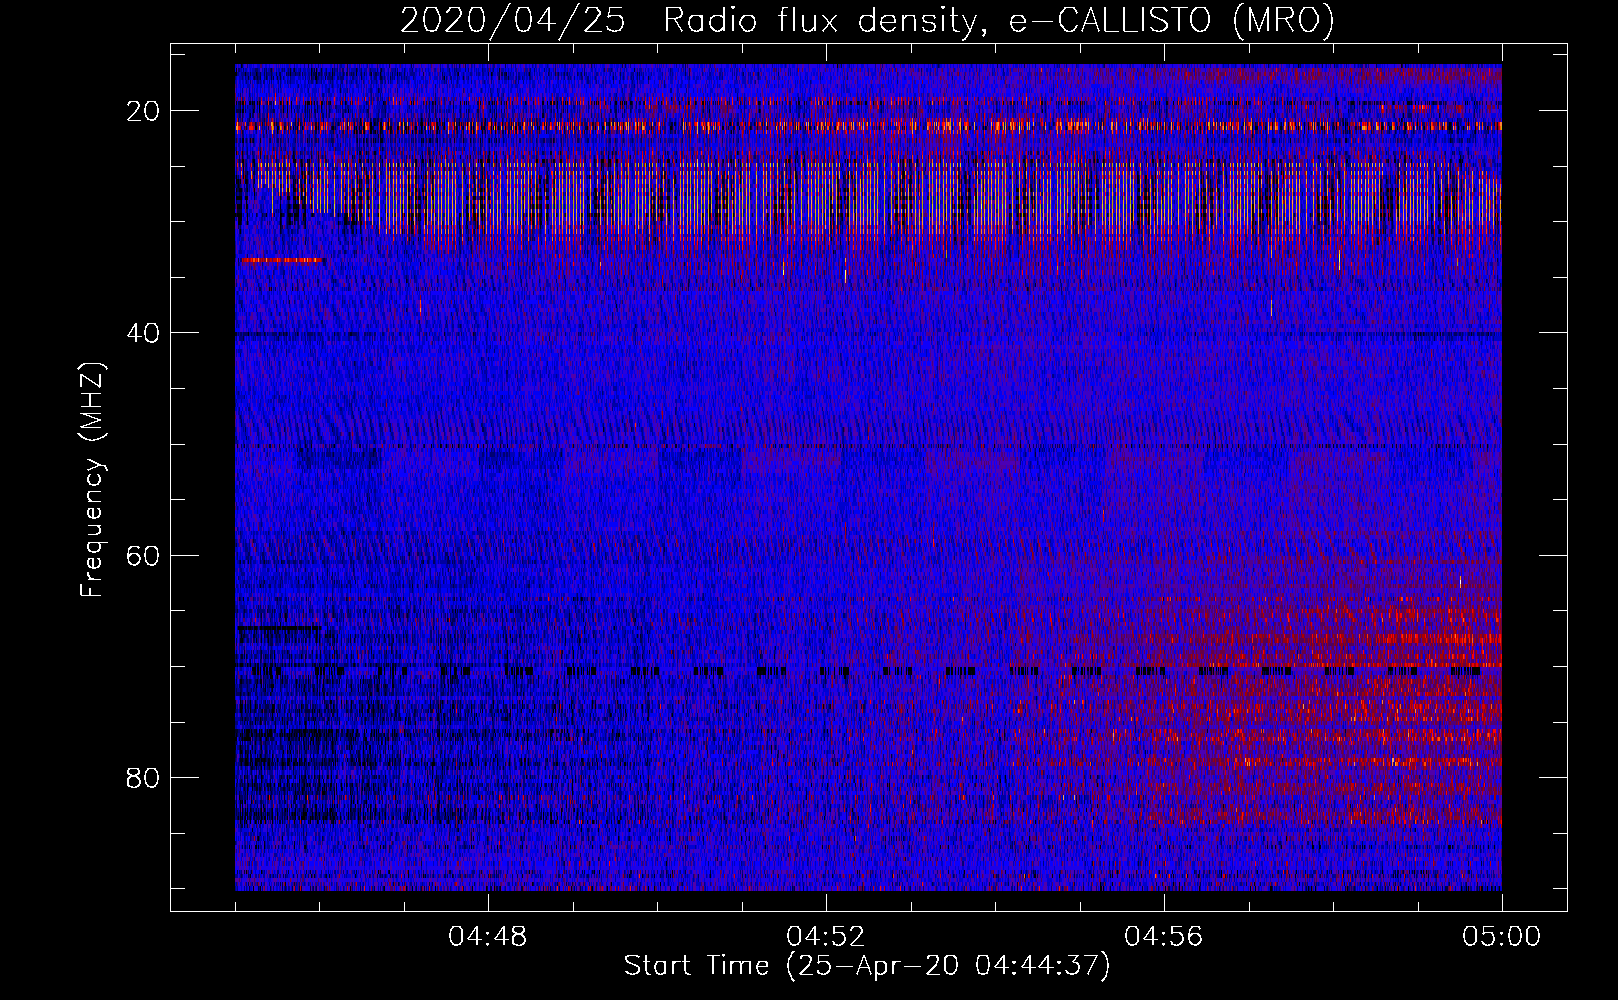The image size is (1618, 1000).
Task: Click the 20 MHz frequency tick label
Action: (x=144, y=111)
